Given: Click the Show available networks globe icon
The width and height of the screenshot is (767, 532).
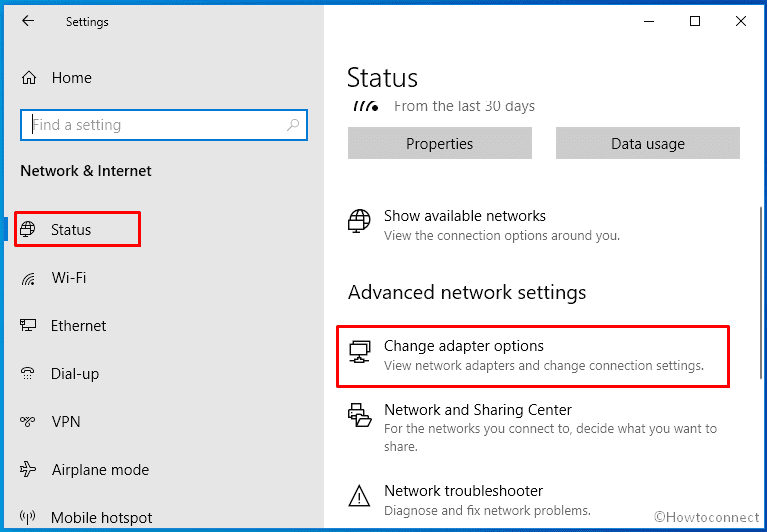Looking at the screenshot, I should tap(359, 220).
